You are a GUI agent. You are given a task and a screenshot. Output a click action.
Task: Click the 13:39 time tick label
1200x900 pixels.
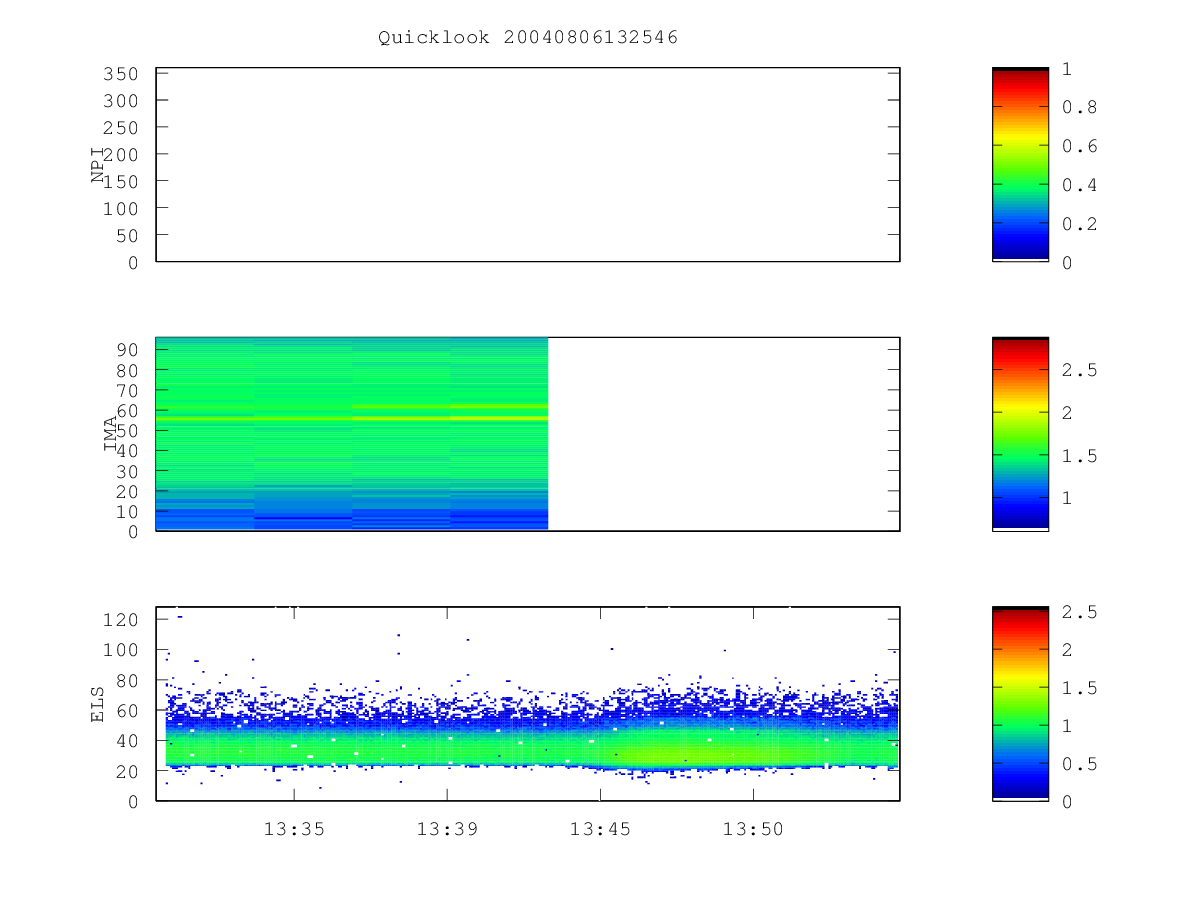[x=446, y=829]
